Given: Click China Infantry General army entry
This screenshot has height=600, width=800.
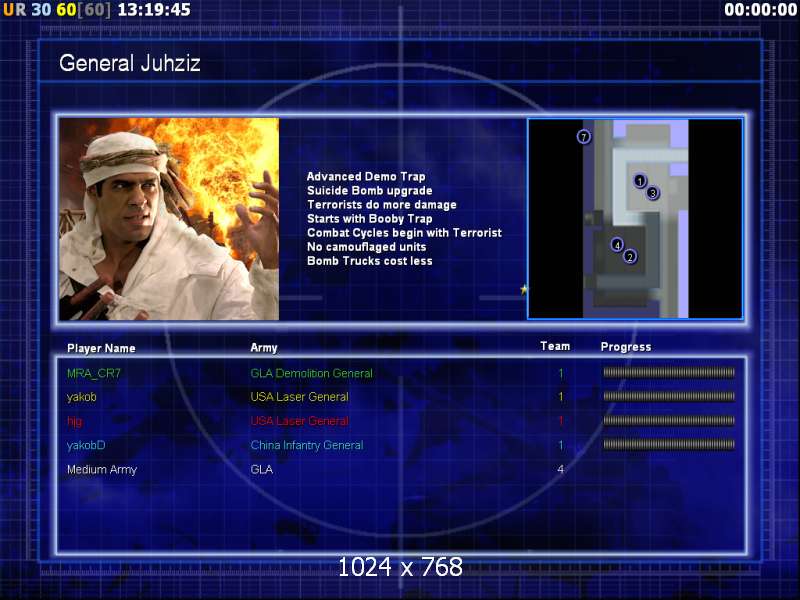Looking at the screenshot, I should click(x=307, y=445).
